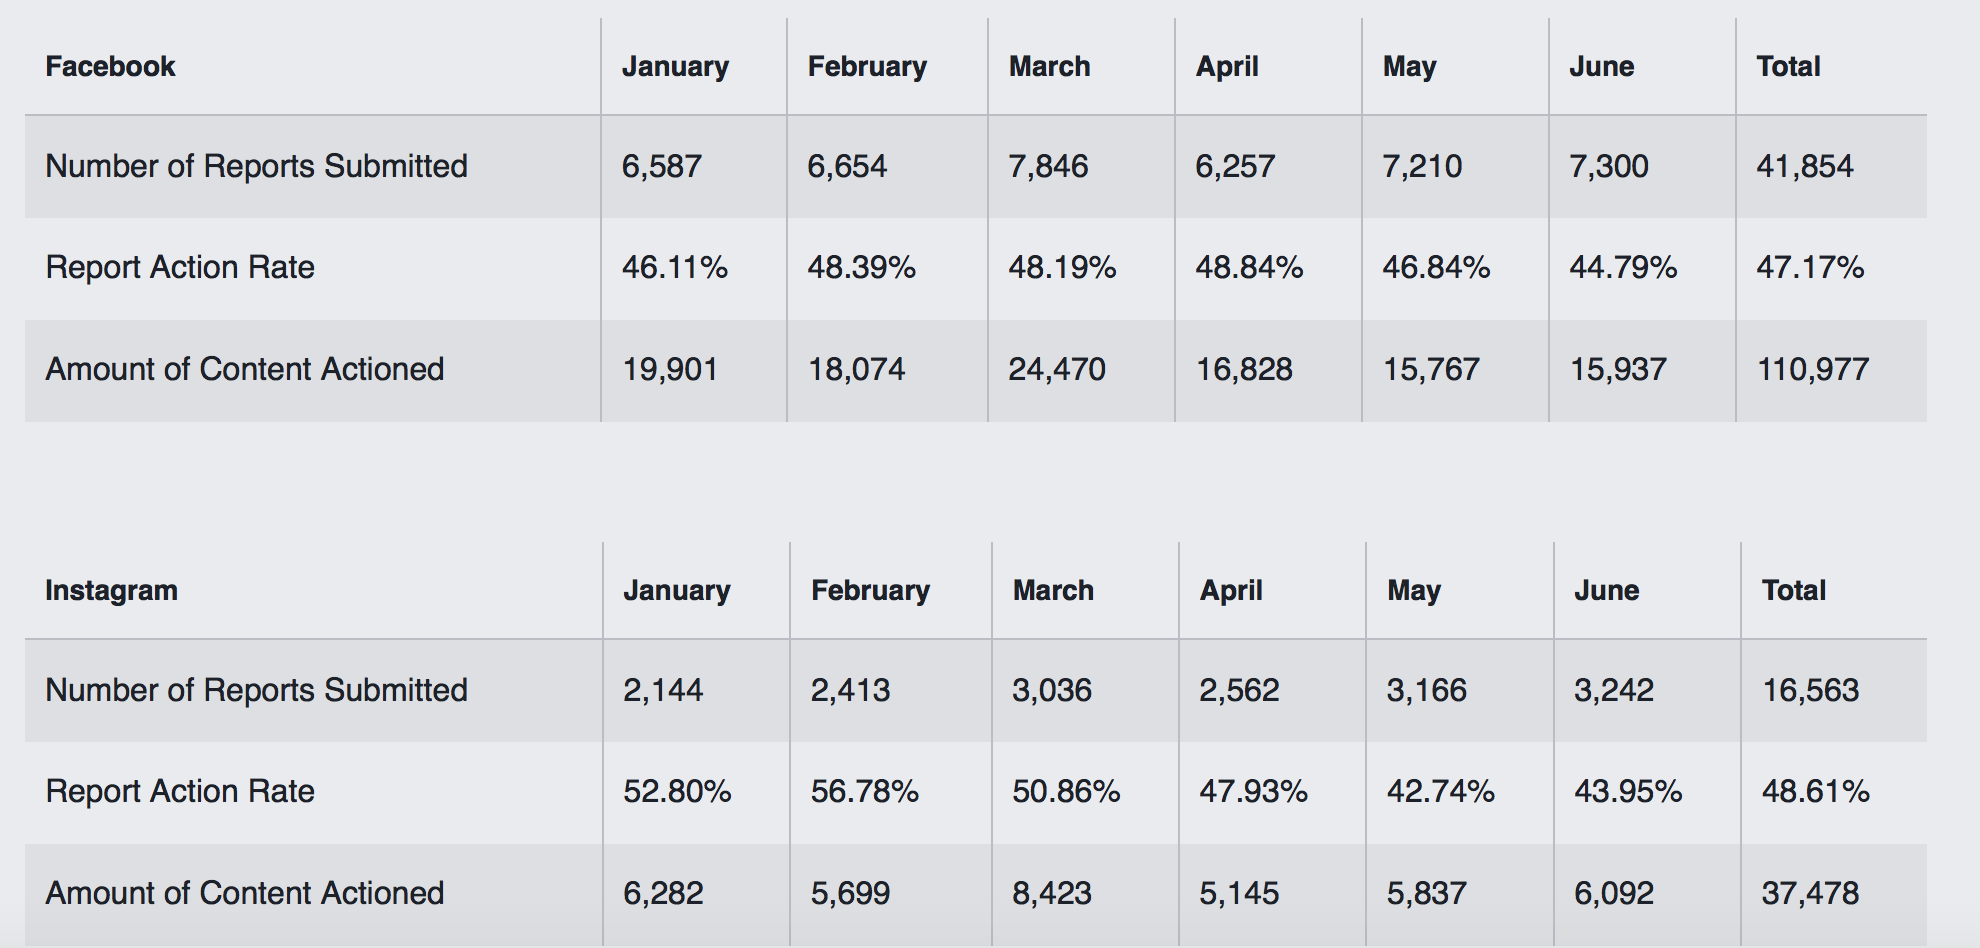Image resolution: width=1980 pixels, height=948 pixels.
Task: Click Facebook total action rate 47.17%
Action: coord(1810,268)
